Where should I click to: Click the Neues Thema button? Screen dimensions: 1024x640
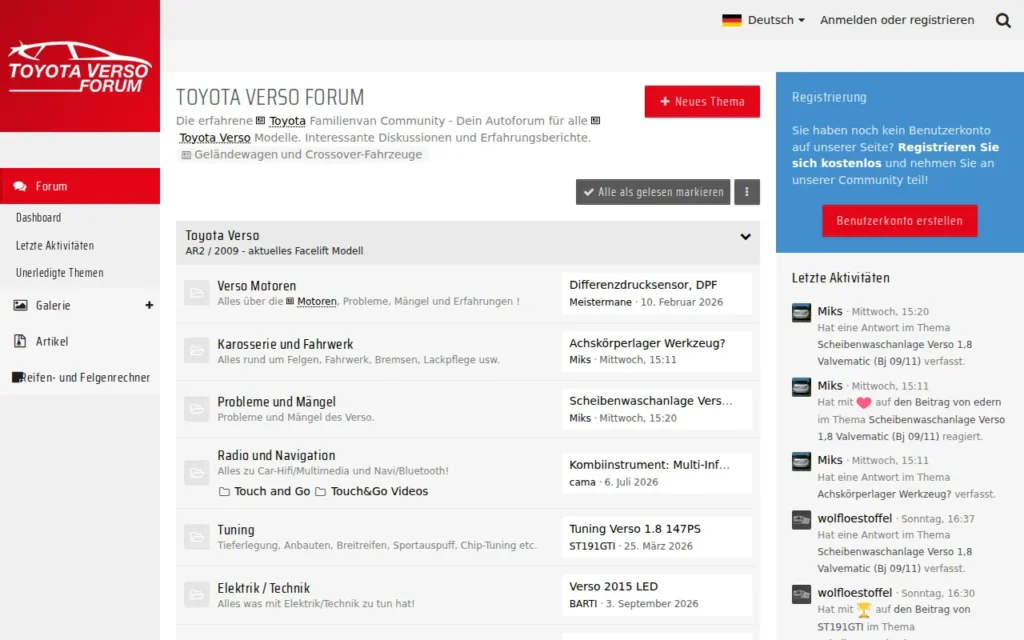(x=702, y=102)
